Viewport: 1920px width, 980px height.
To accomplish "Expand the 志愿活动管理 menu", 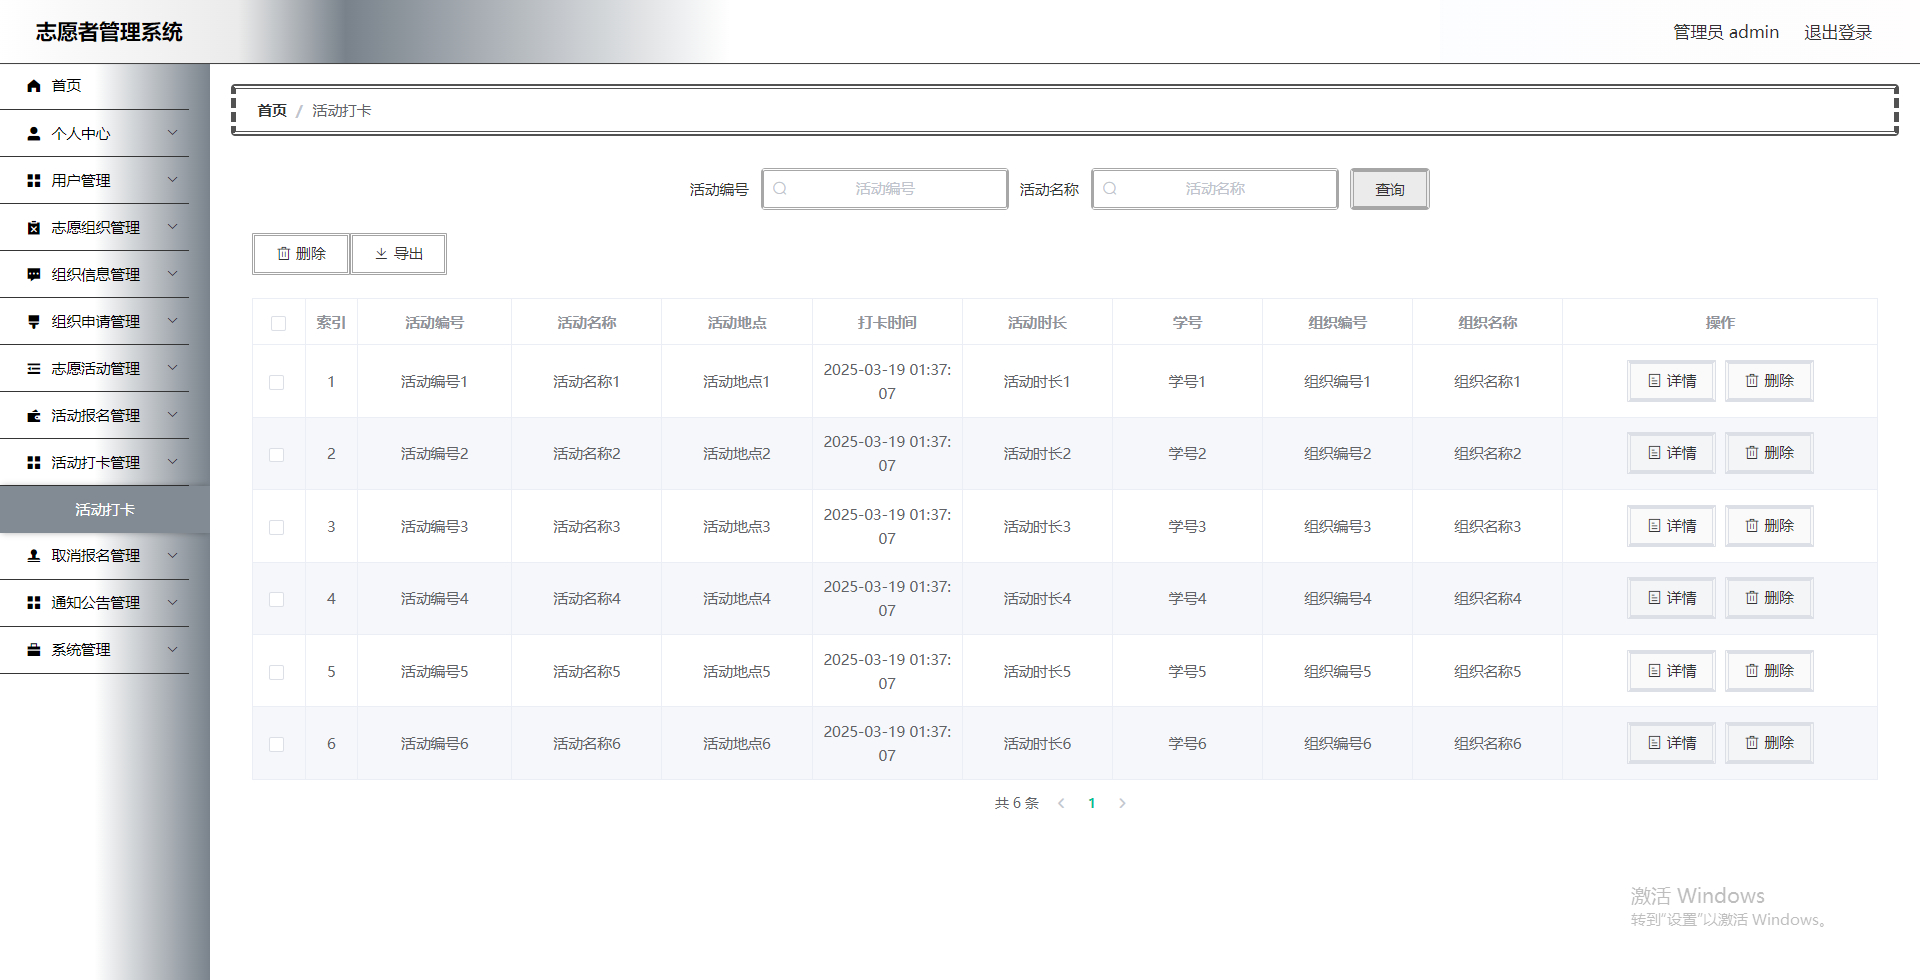I will [95, 368].
